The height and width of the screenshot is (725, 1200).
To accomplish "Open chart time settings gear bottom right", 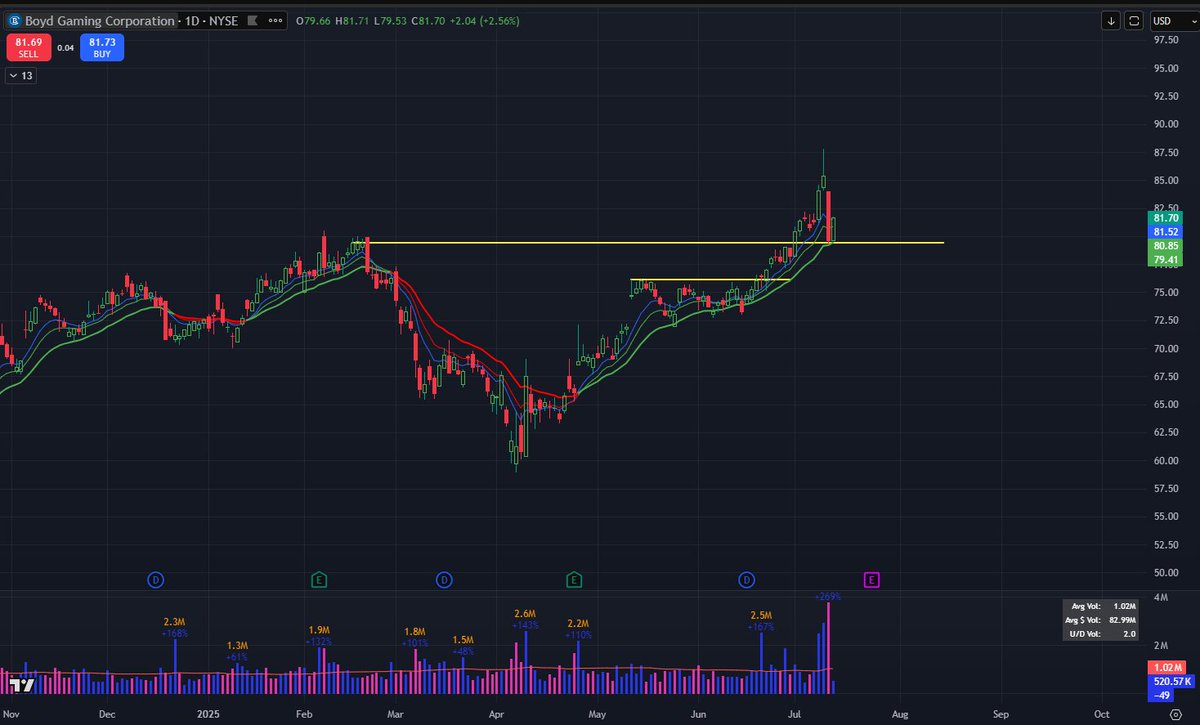I will coord(1175,715).
